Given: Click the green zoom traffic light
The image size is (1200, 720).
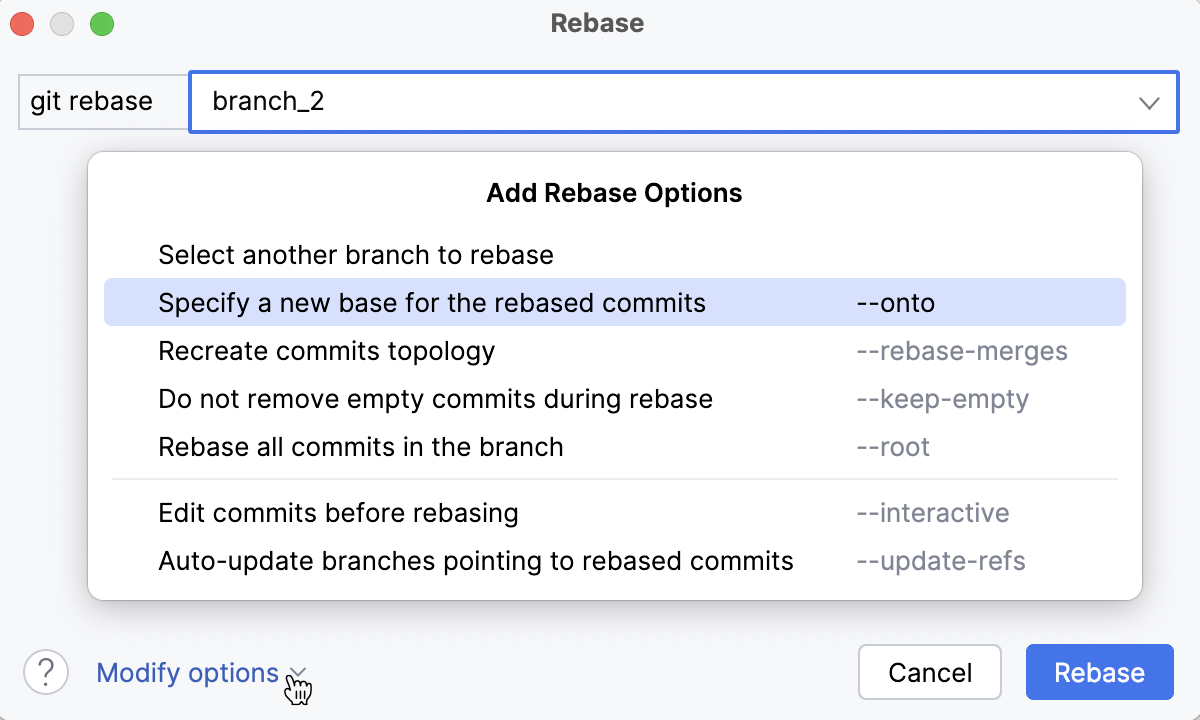Looking at the screenshot, I should (x=101, y=23).
